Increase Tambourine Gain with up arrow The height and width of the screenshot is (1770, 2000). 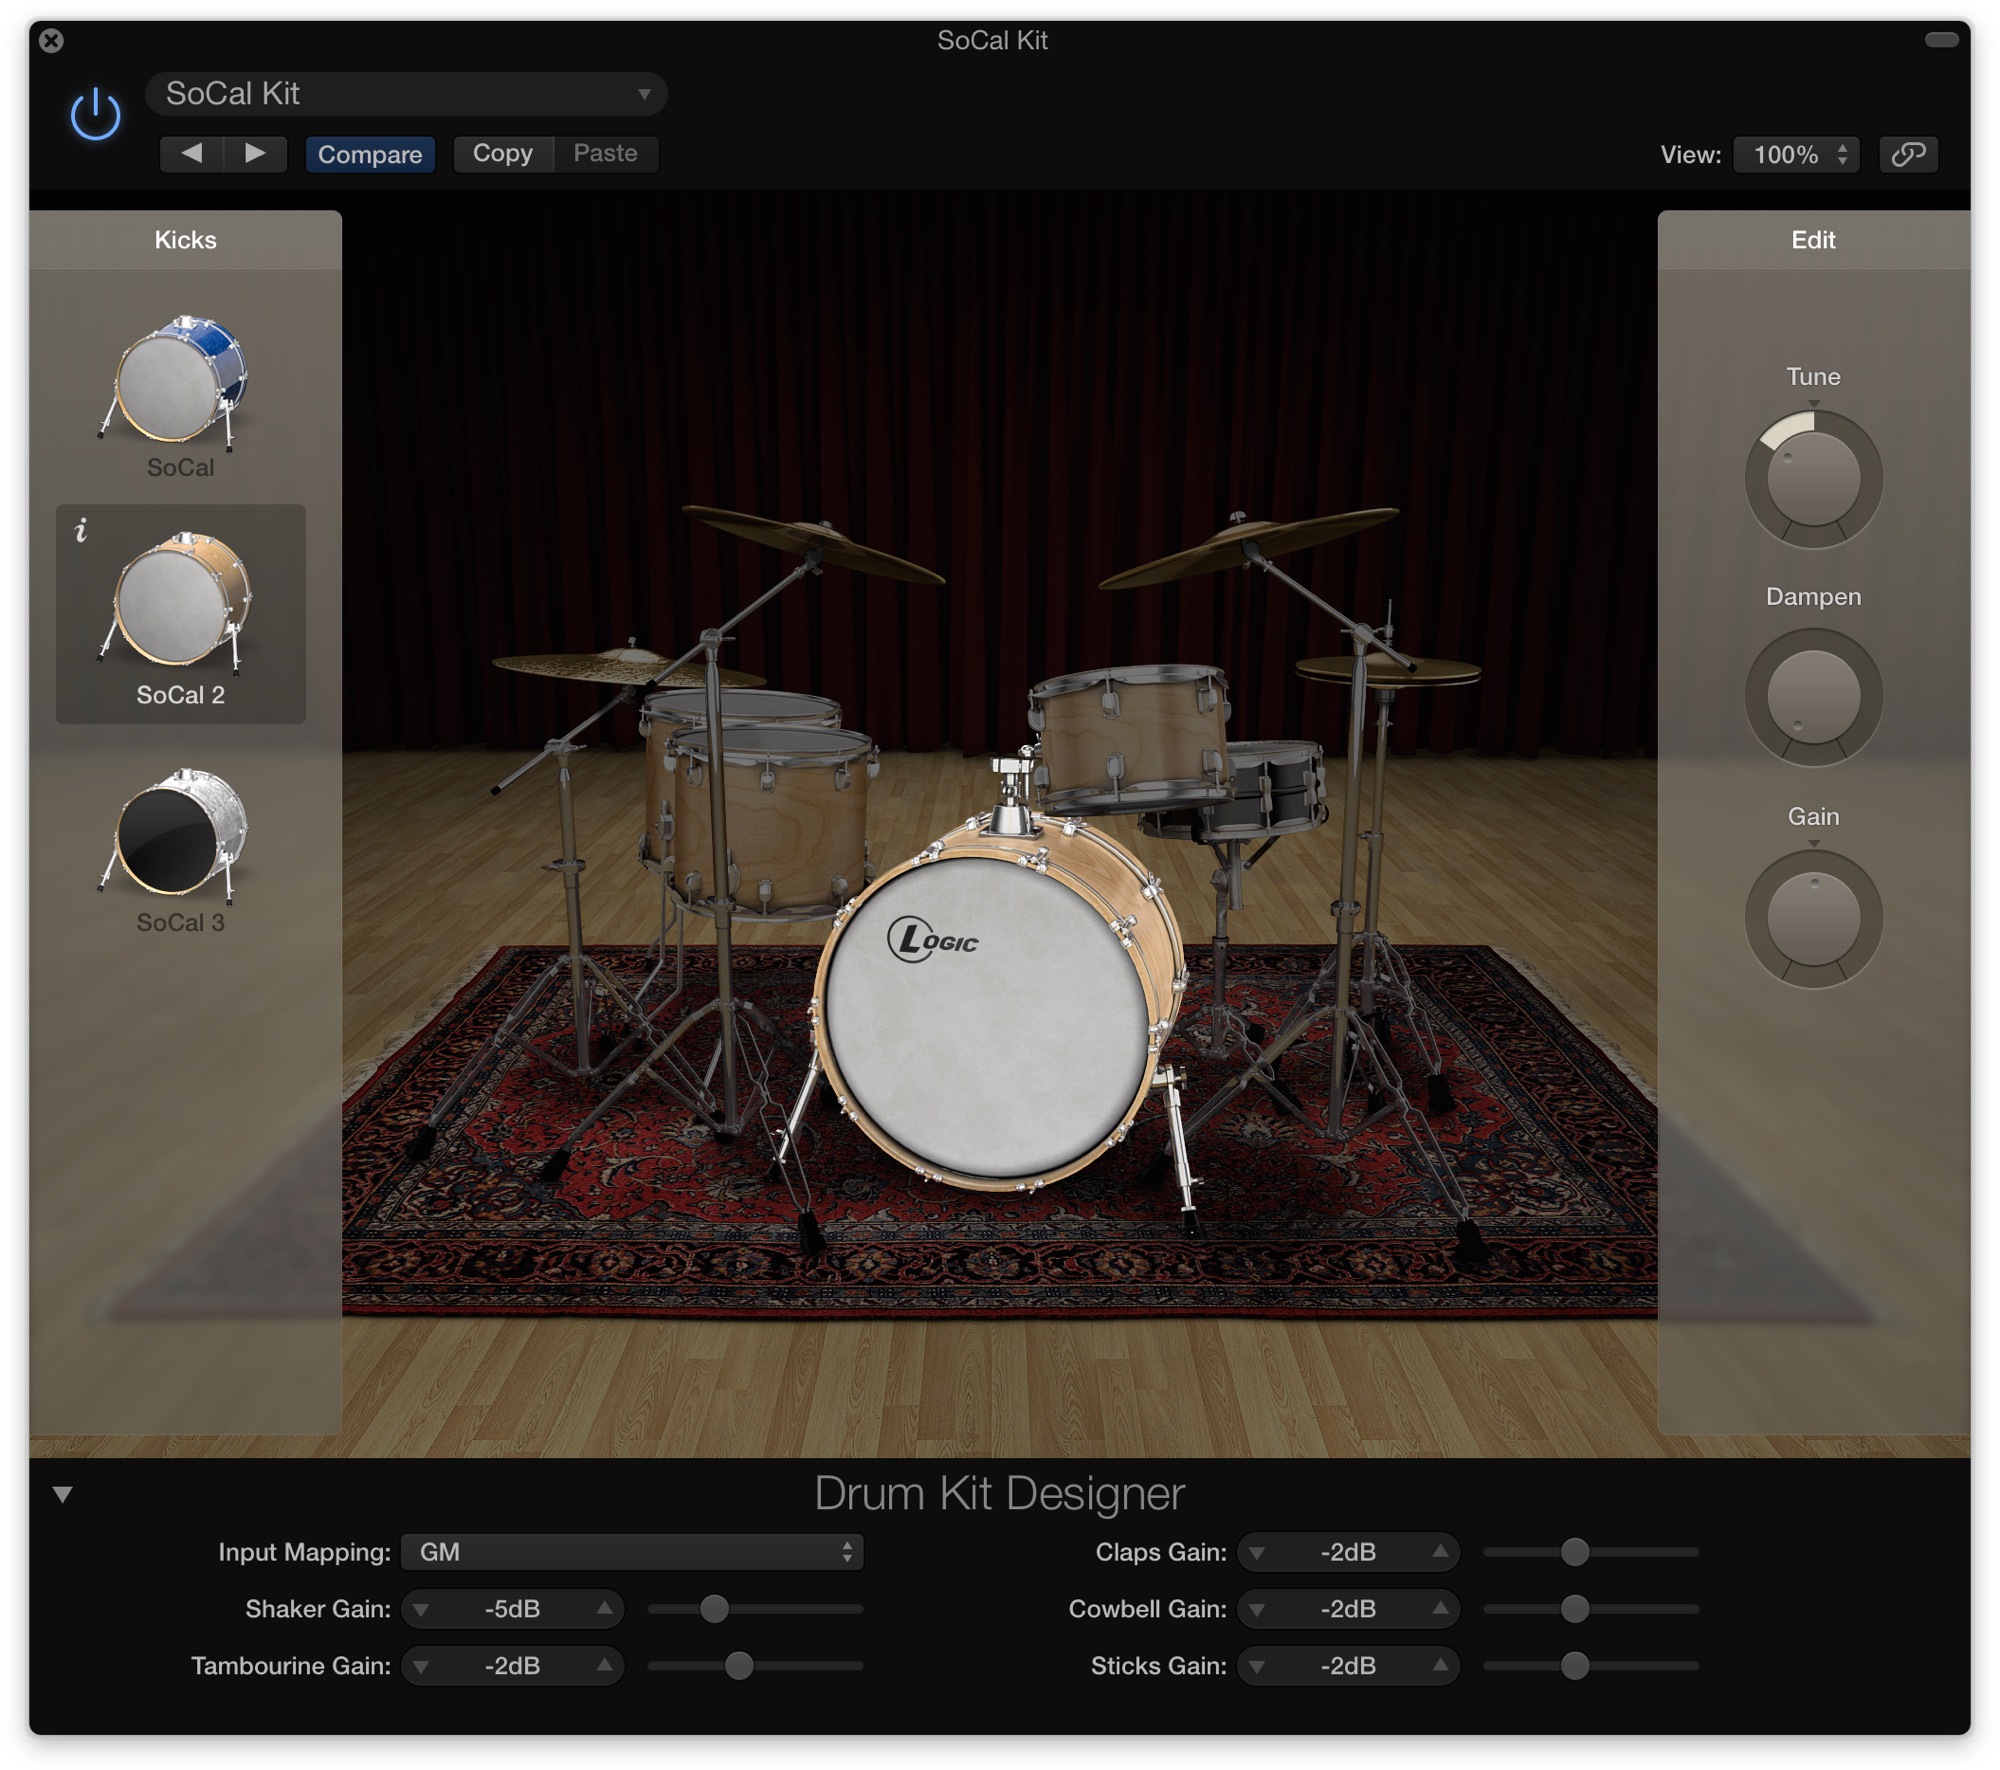pos(604,1665)
